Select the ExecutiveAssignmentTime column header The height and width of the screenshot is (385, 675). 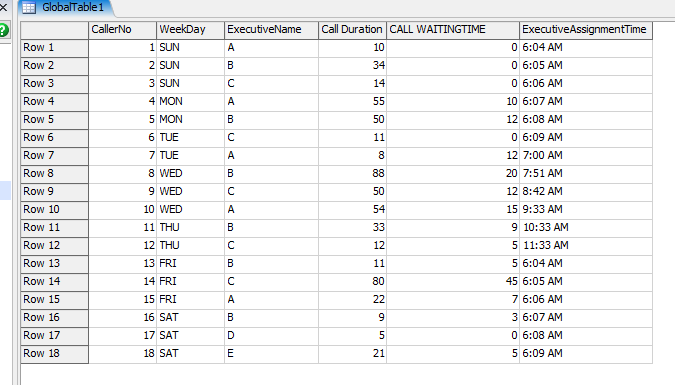[x=586, y=30]
